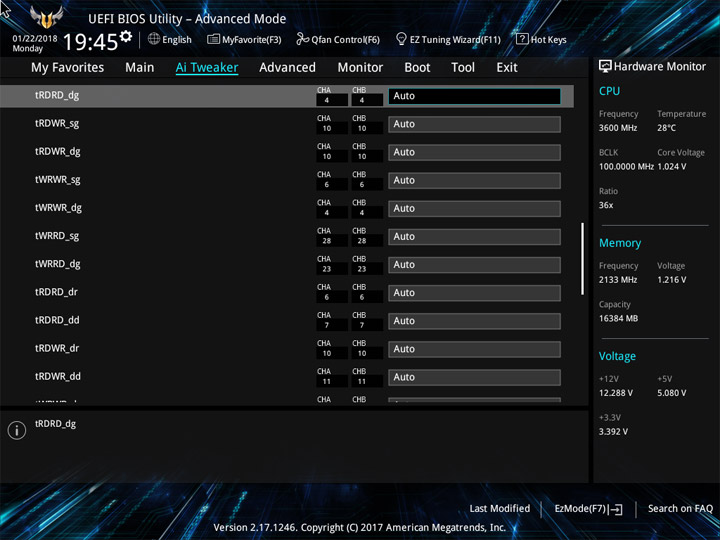Screen dimensions: 720x540
Task: Click the tRDRD_dr Auto field
Action: 474,293
